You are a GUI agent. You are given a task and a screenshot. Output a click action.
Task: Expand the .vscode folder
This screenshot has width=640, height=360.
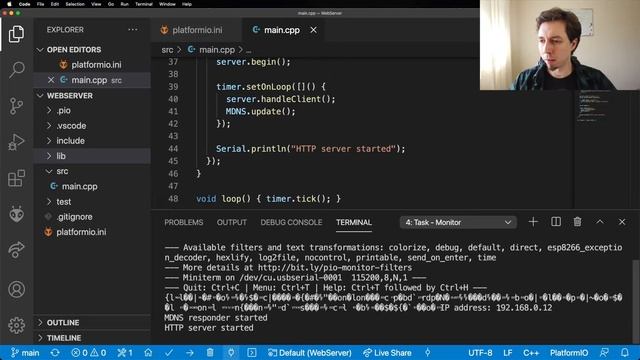coord(92,126)
